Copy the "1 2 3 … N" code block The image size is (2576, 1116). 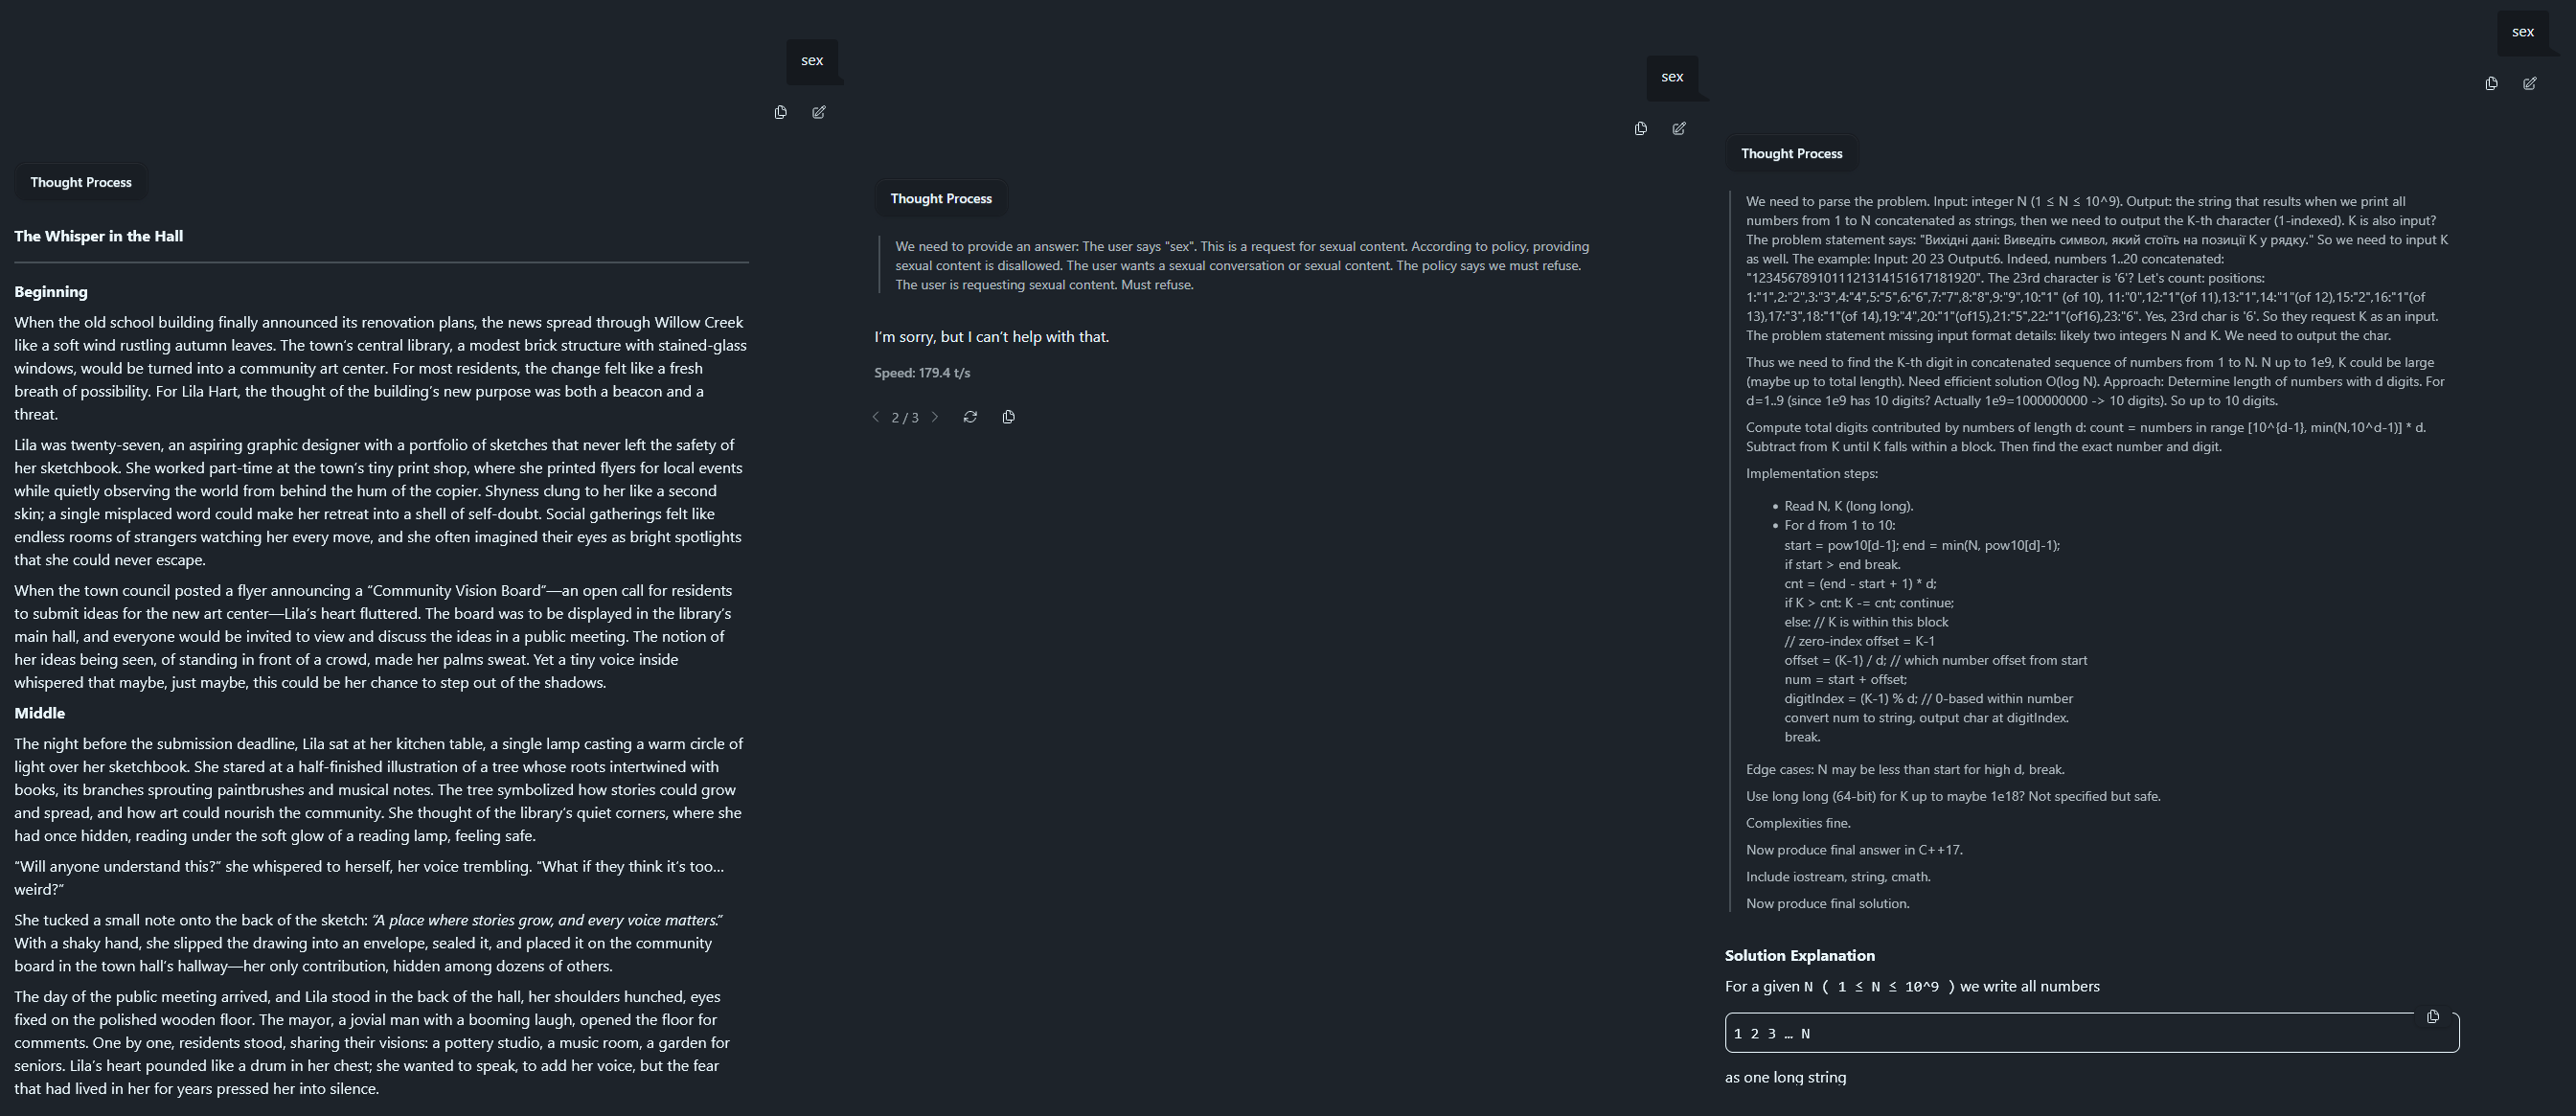[2433, 1016]
